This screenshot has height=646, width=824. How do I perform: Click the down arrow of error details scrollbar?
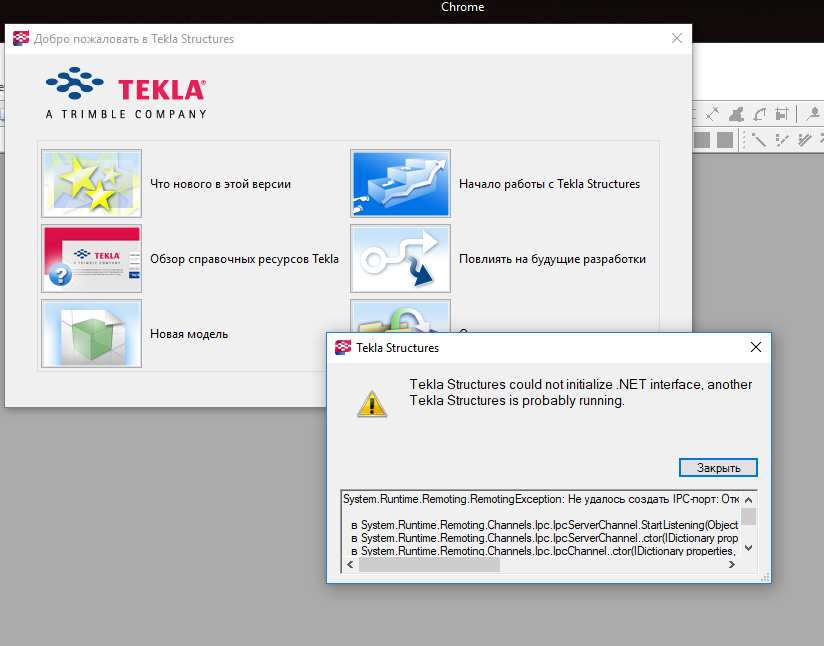click(749, 548)
